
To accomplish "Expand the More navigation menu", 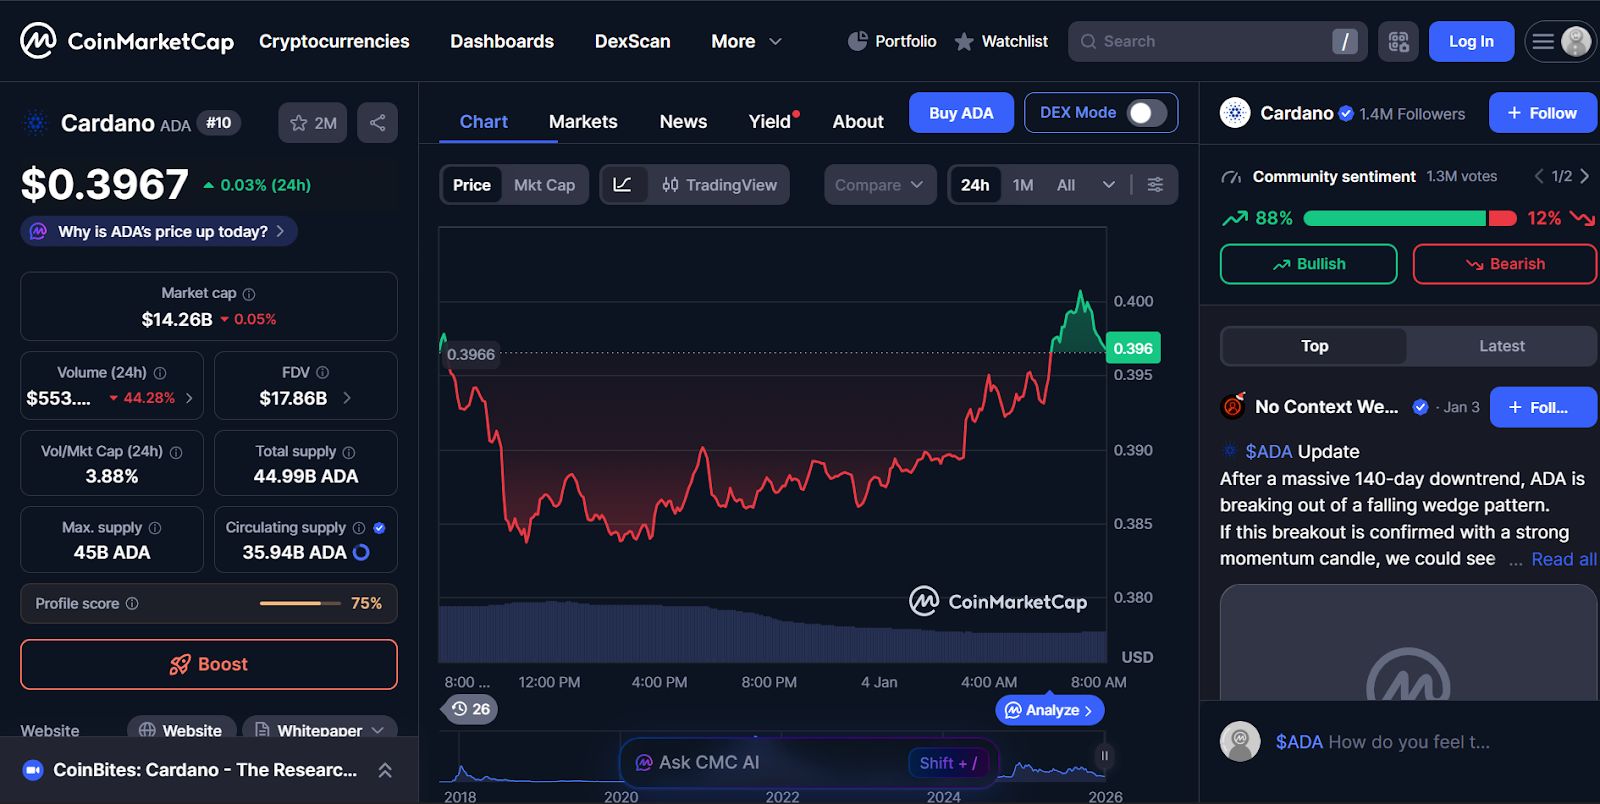I will click(x=746, y=42).
